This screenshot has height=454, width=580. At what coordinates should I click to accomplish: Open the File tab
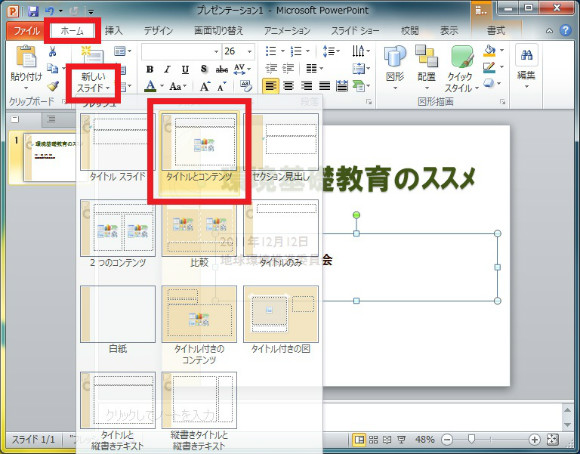(x=27, y=31)
